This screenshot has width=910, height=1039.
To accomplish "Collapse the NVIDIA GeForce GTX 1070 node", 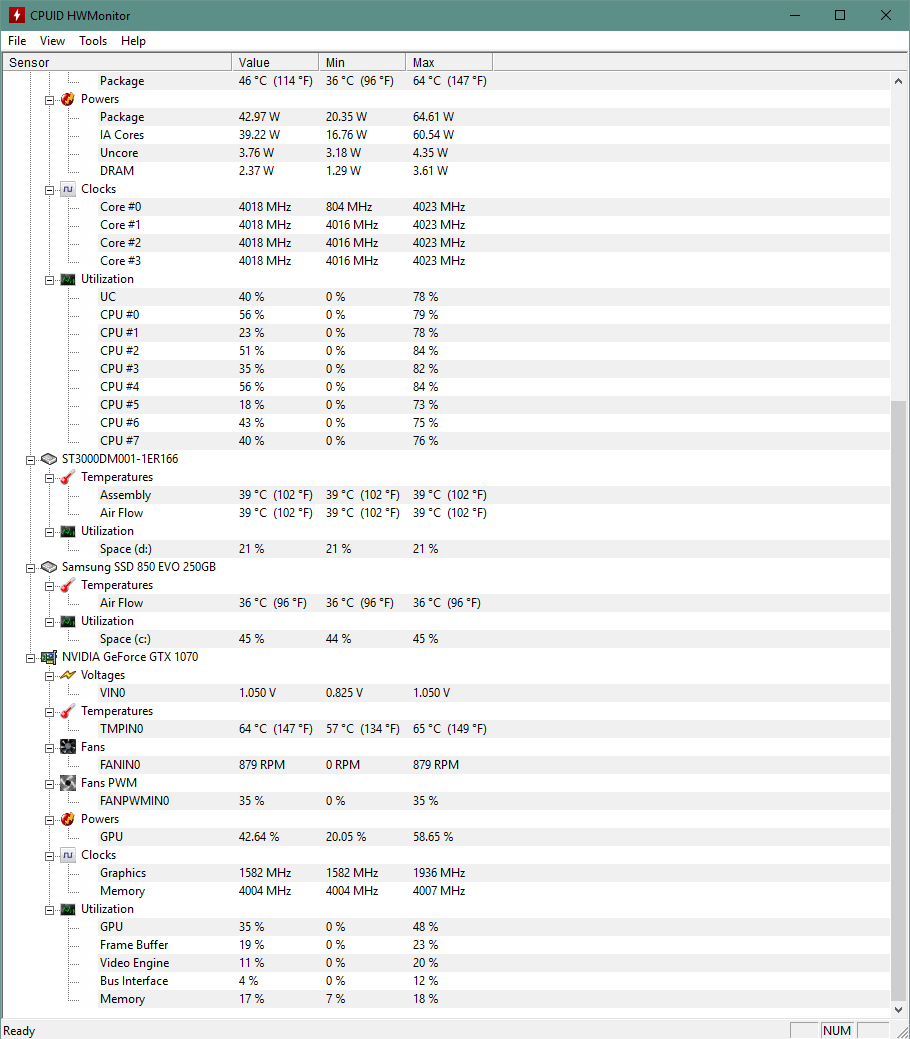I will [x=30, y=659].
